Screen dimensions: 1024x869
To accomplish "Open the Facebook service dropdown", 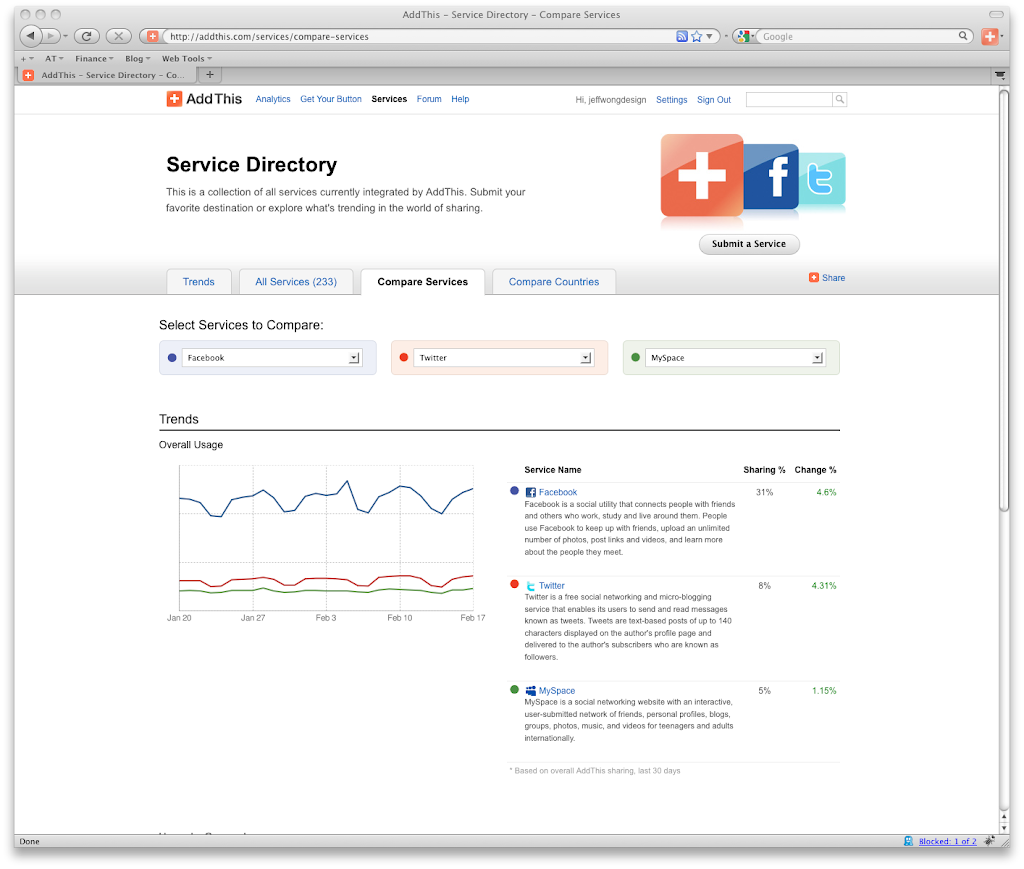I will coord(271,358).
